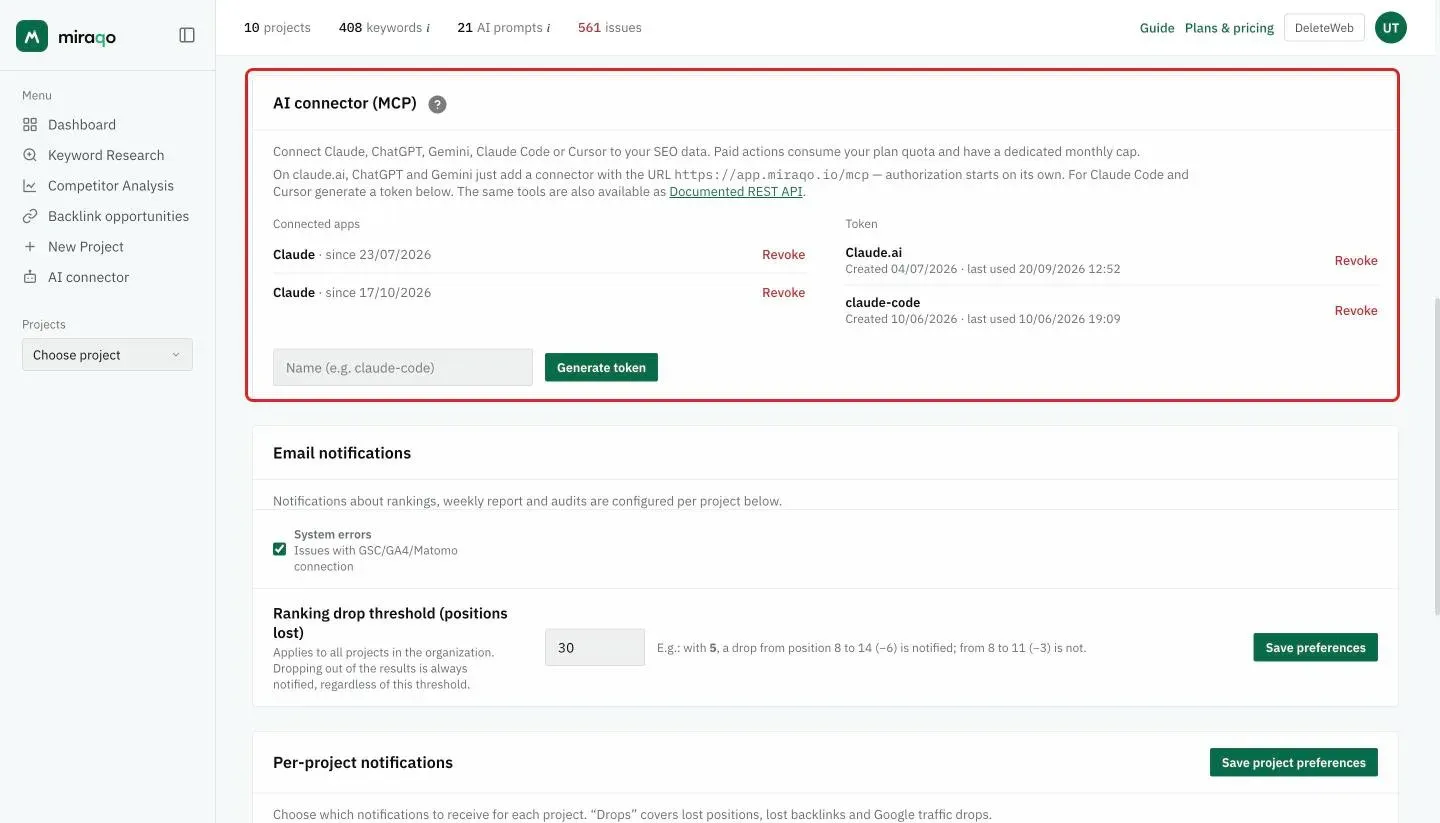Click the Save project preferences button
1440x823 pixels.
click(1293, 762)
